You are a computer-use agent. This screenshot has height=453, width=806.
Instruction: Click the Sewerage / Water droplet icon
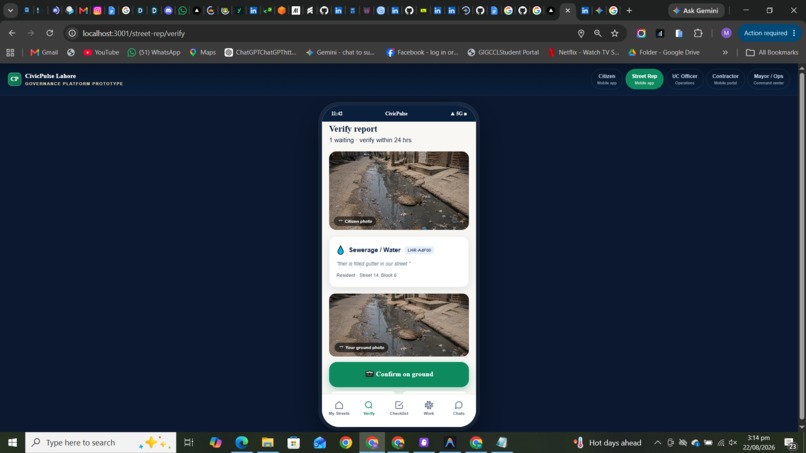tap(340, 250)
